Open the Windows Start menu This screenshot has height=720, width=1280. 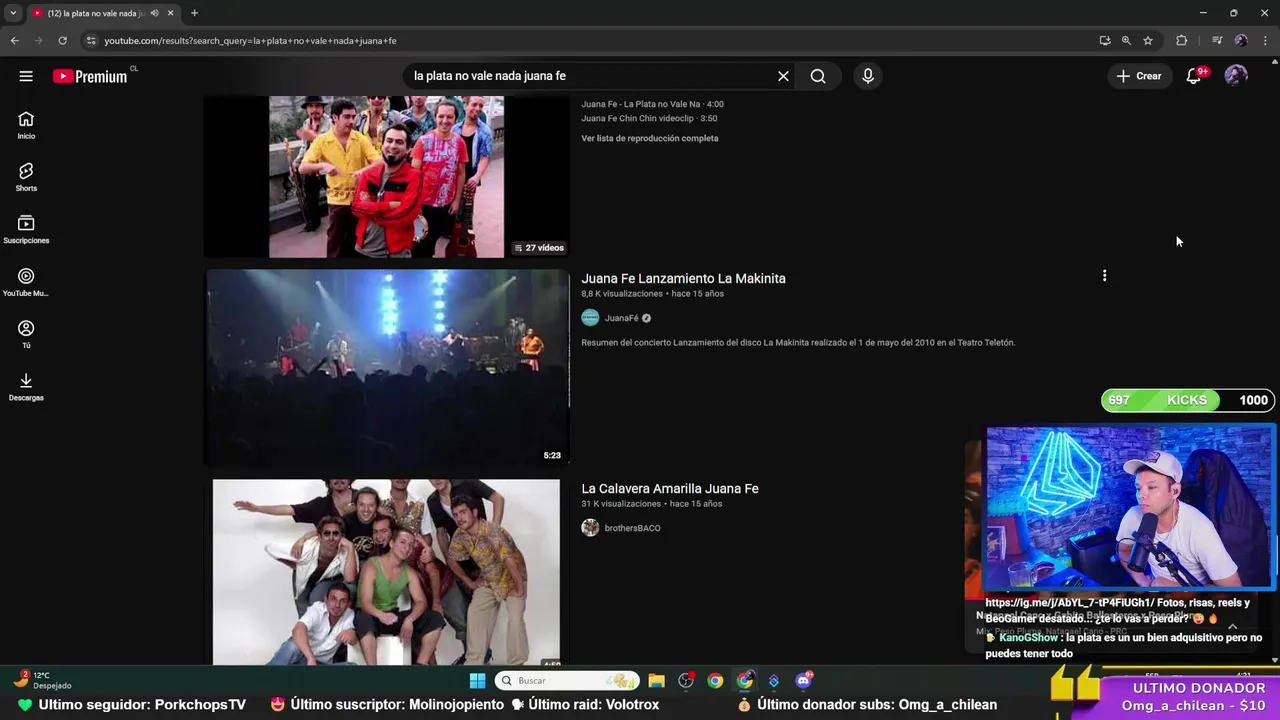tap(477, 681)
